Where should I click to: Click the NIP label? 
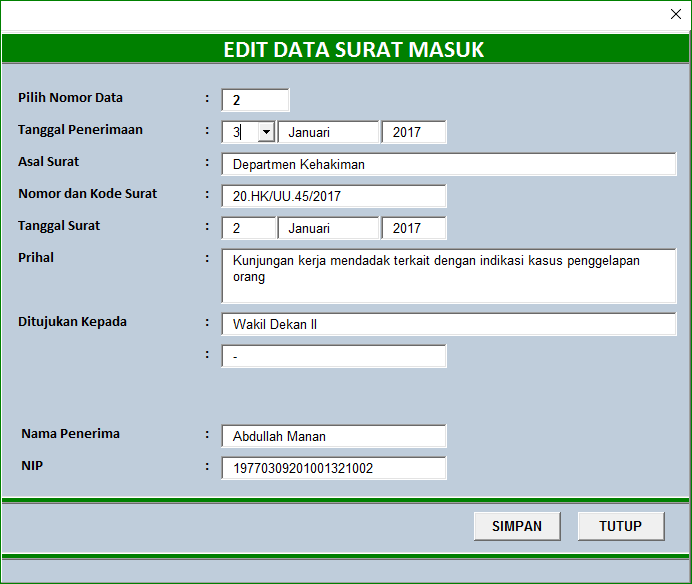[32, 466]
